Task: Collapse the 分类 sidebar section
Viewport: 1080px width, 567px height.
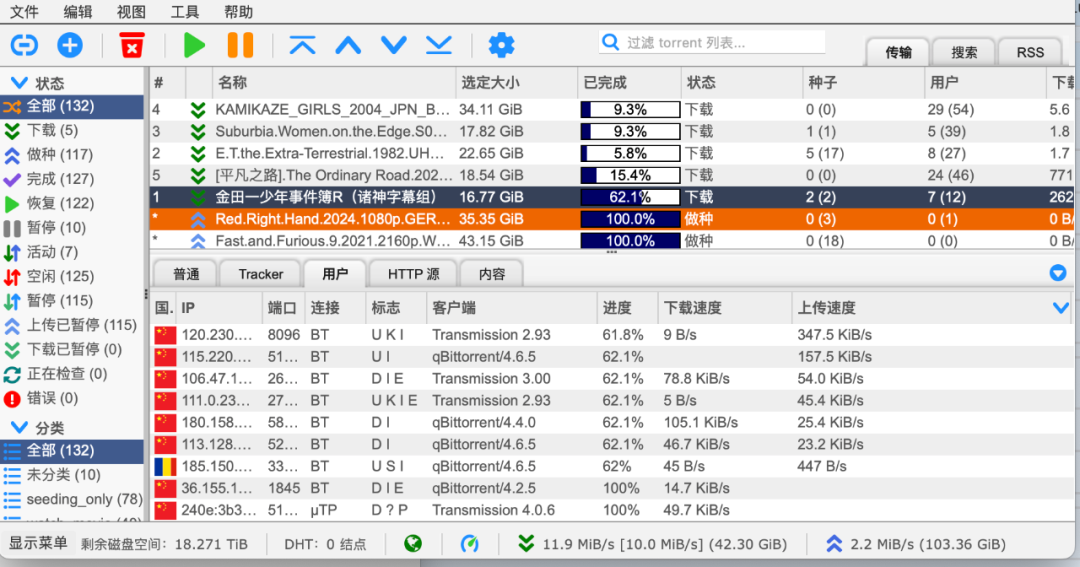Action: pos(19,428)
